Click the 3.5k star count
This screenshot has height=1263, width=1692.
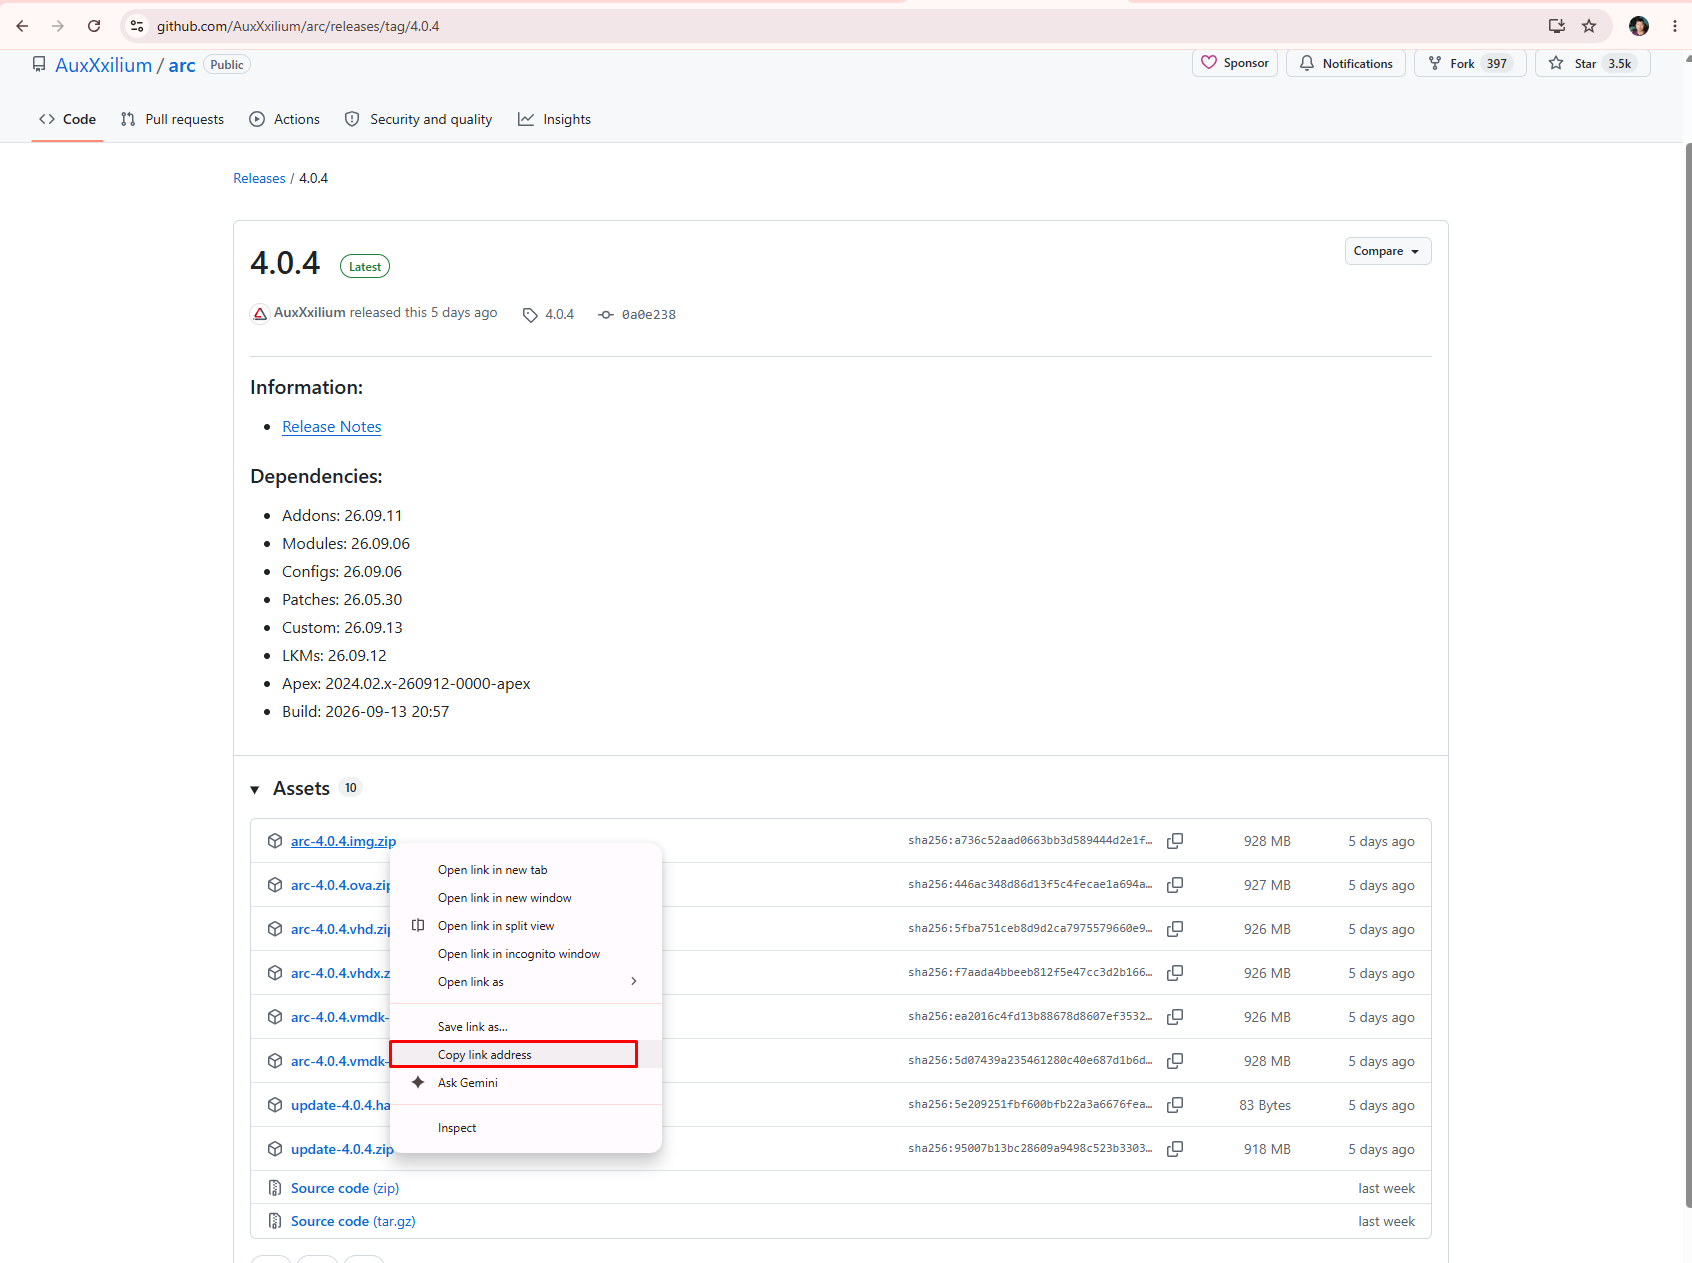(1619, 63)
